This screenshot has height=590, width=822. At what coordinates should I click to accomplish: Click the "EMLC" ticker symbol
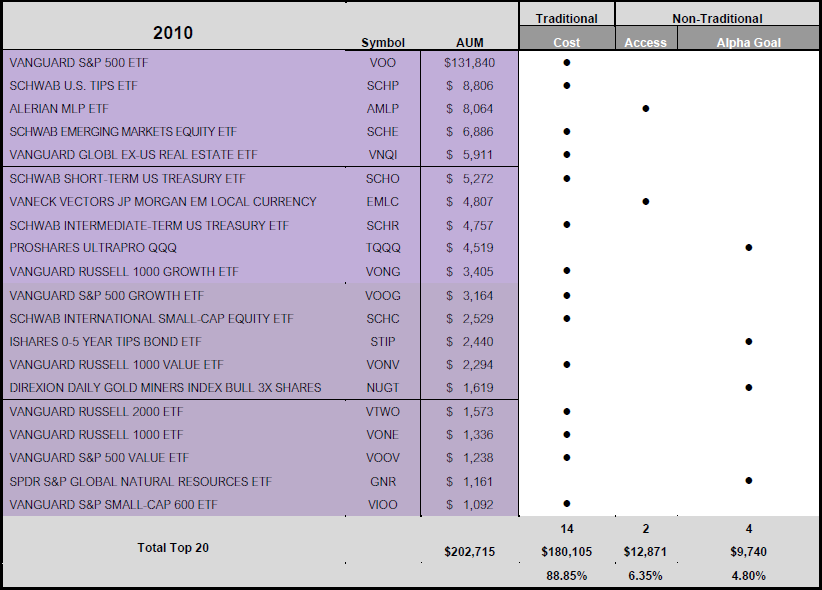(383, 202)
